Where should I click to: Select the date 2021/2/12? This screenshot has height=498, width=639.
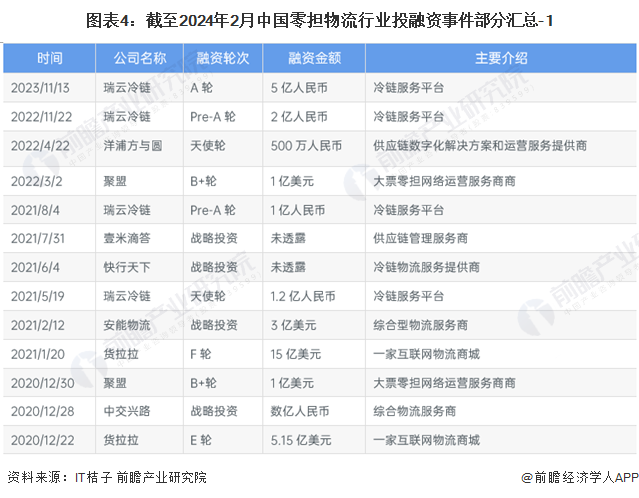(38, 325)
